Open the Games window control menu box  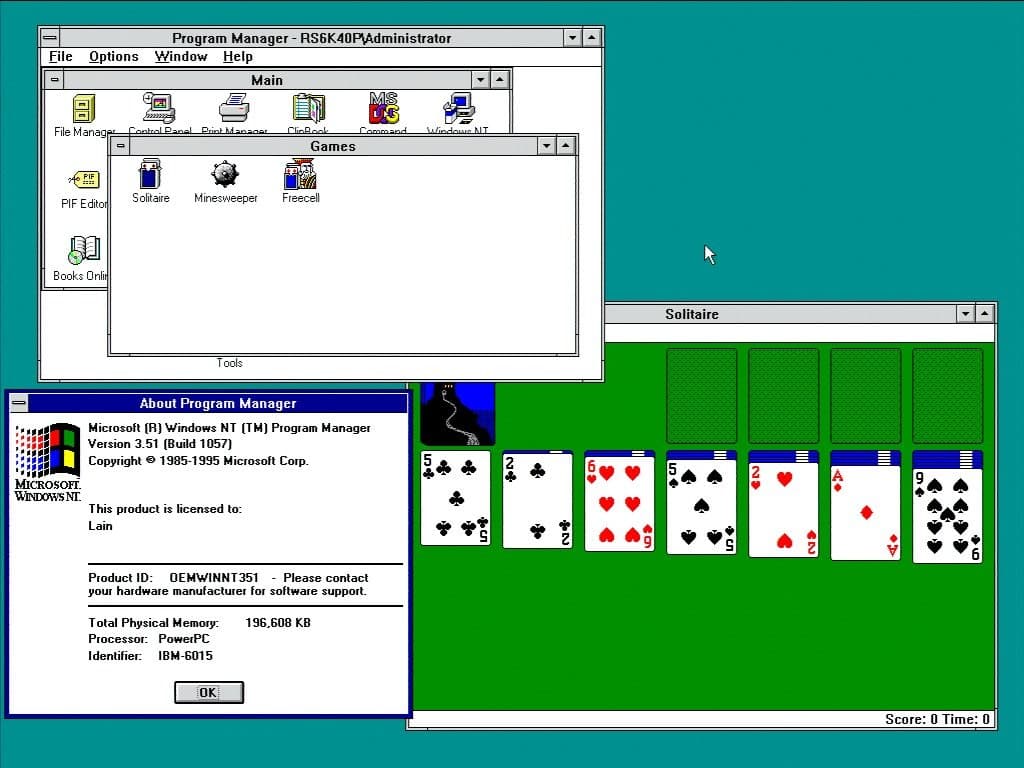[121, 146]
